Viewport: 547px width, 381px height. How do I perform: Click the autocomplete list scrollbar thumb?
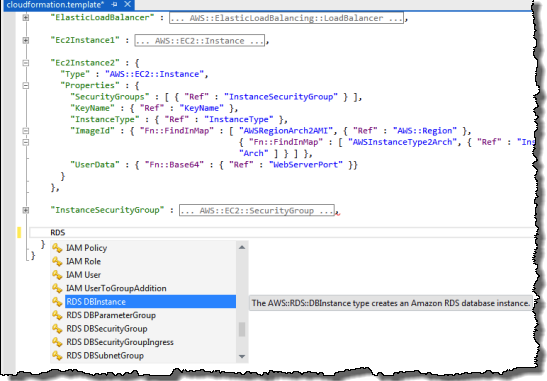(x=242, y=329)
